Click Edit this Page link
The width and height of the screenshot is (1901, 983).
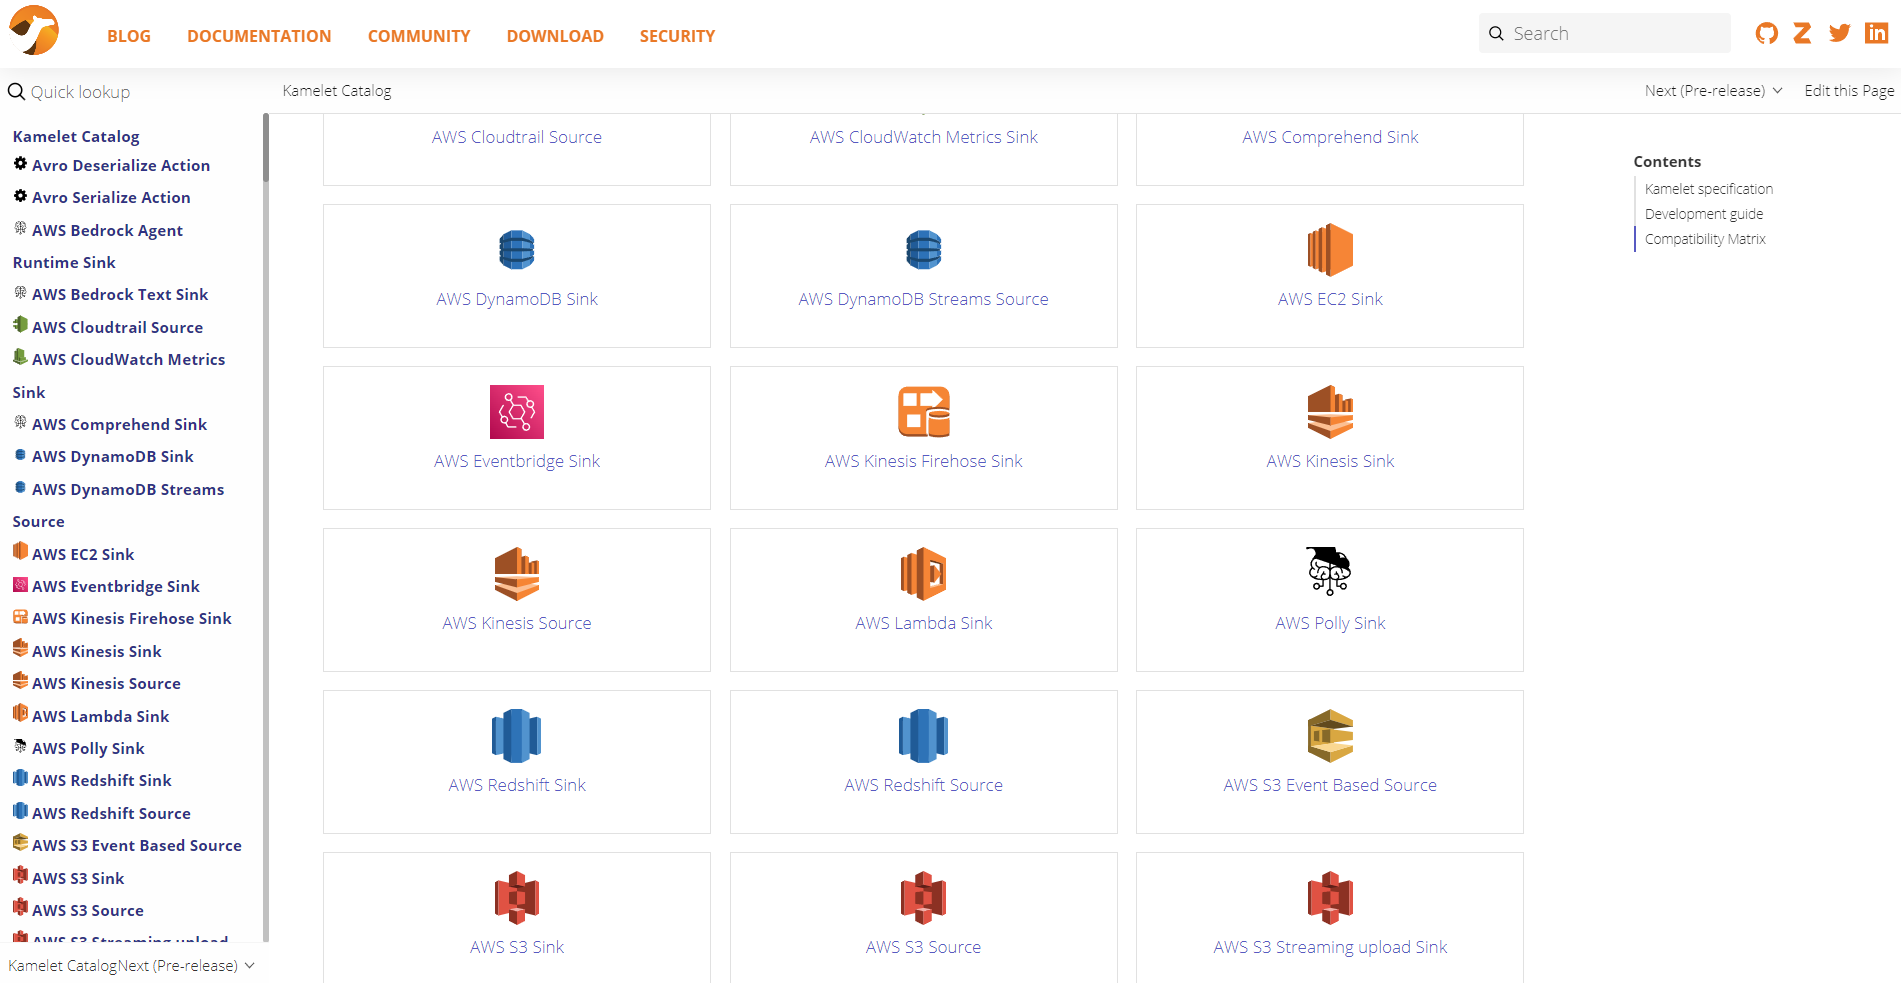click(1849, 90)
